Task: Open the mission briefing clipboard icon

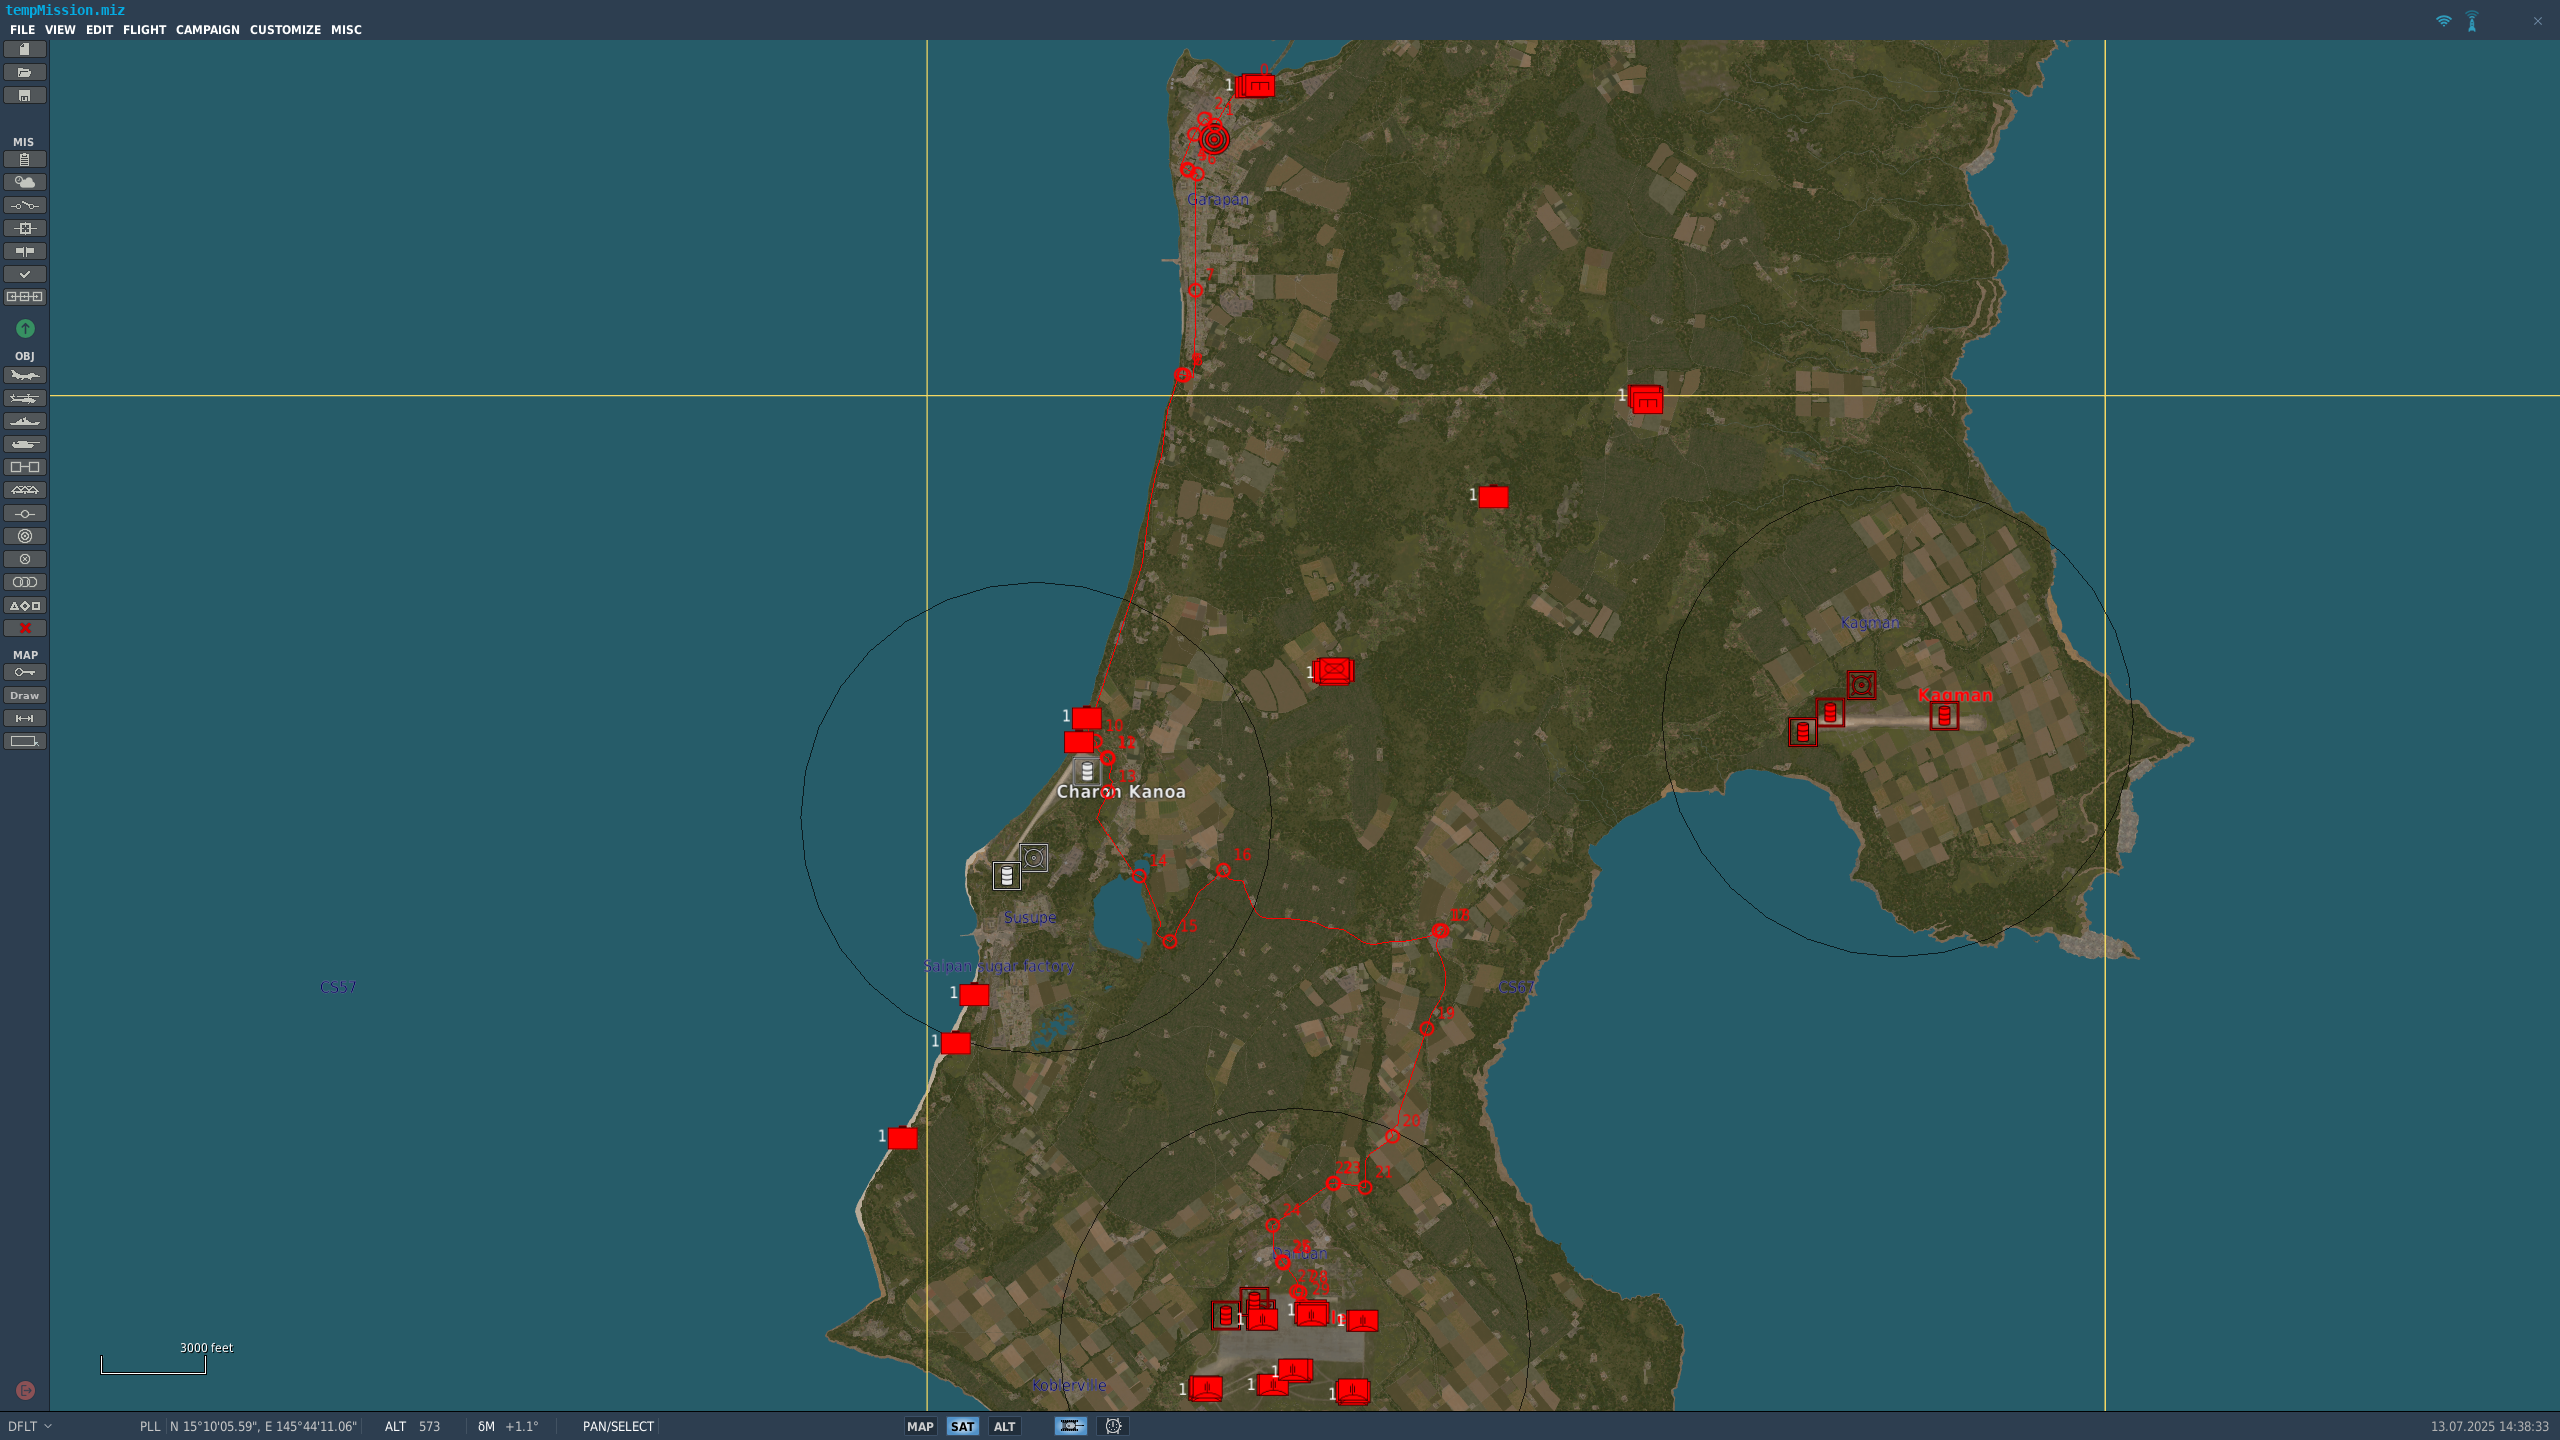Action: (x=25, y=159)
